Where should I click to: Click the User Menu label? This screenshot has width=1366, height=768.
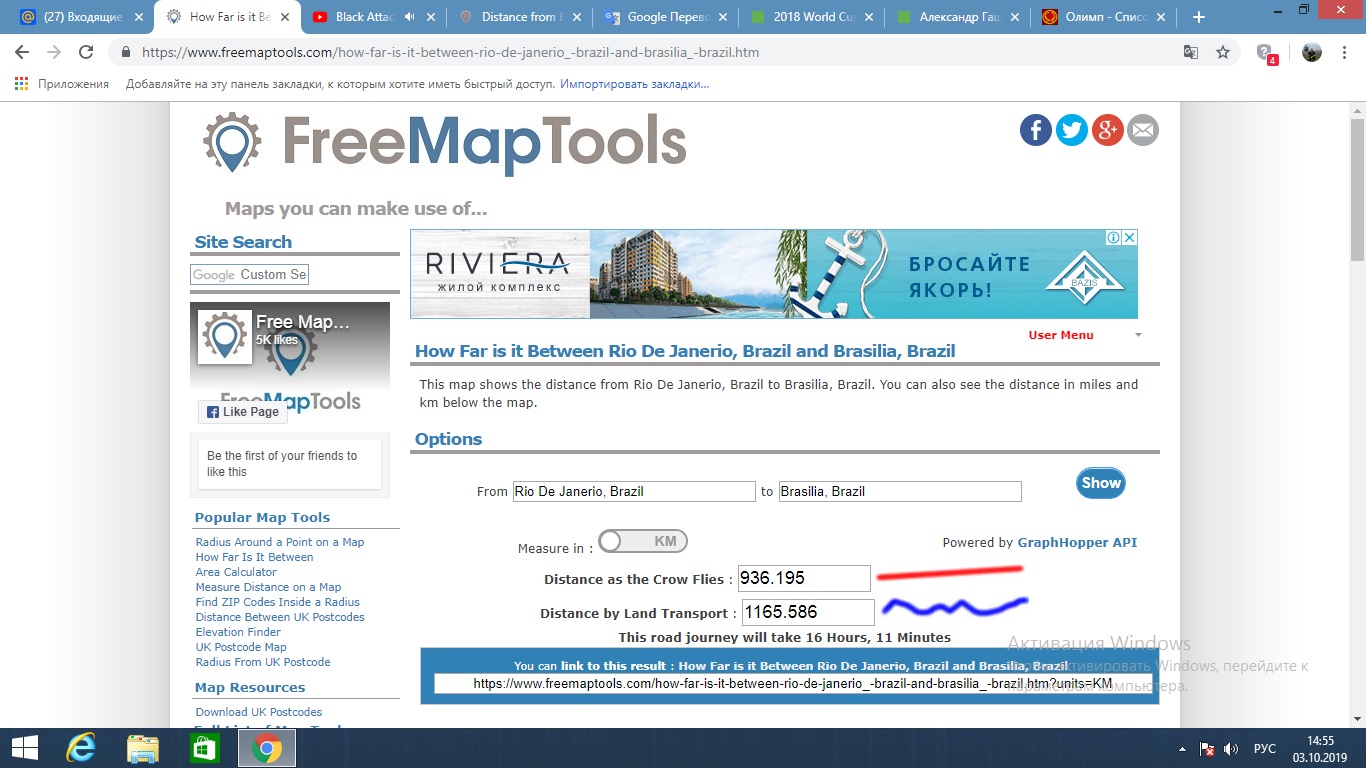click(1061, 335)
